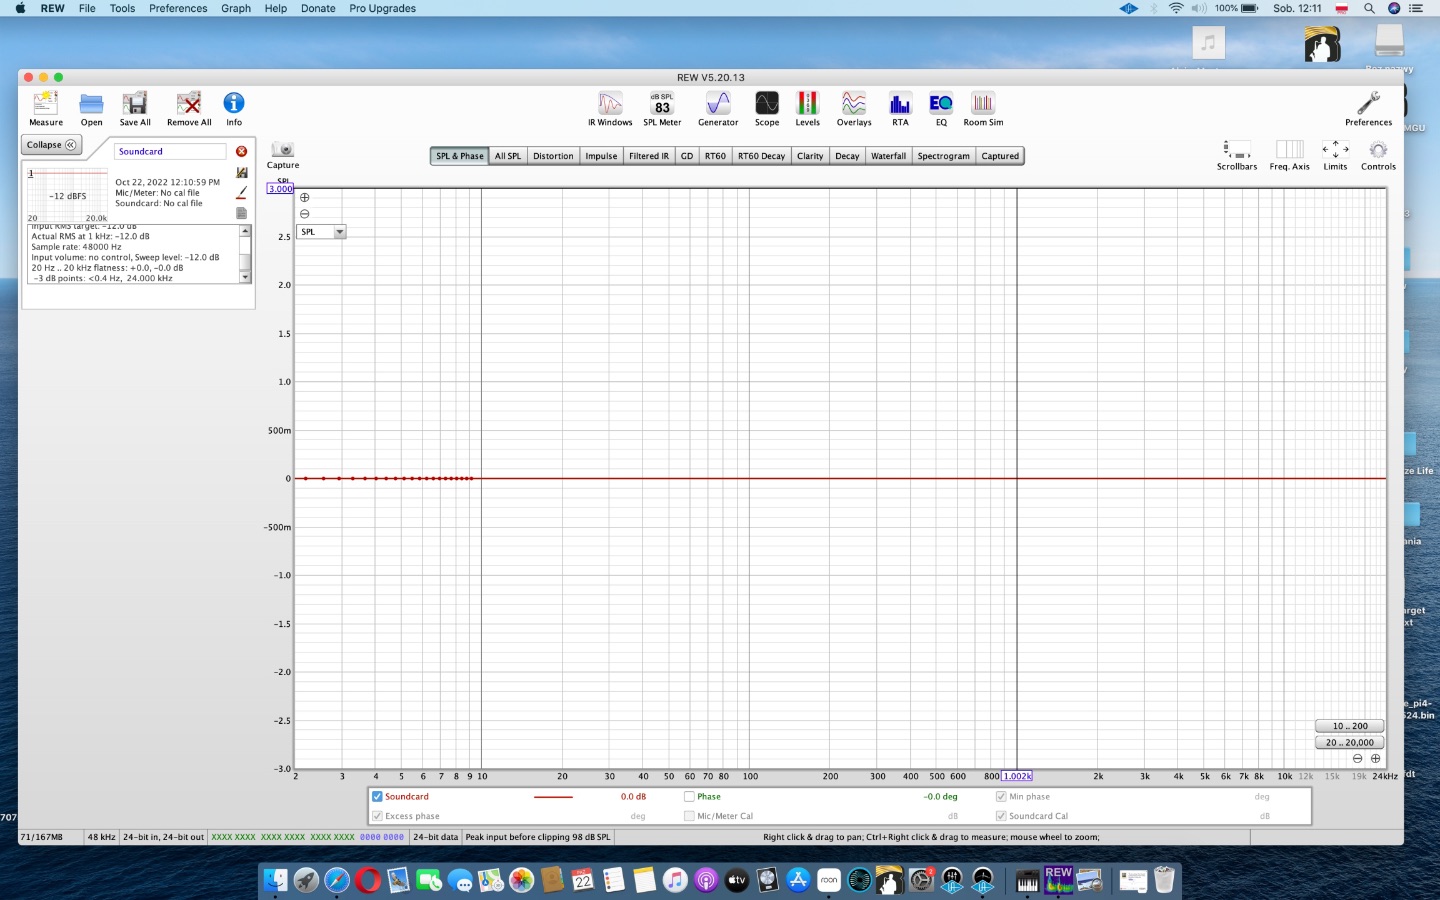1440x900 pixels.
Task: Click the Soundcard measurement name field
Action: 171,151
